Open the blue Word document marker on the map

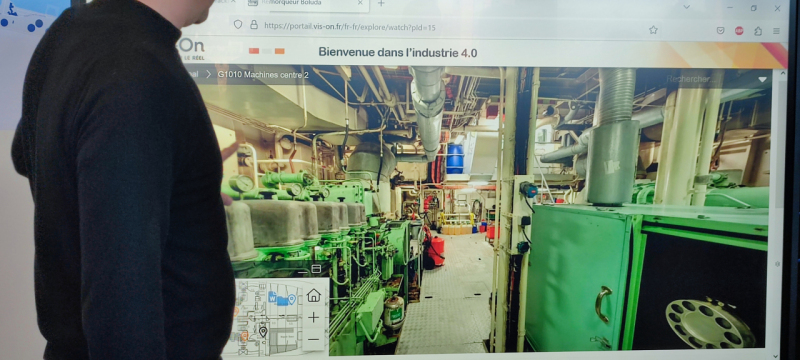pyautogui.click(x=272, y=296)
